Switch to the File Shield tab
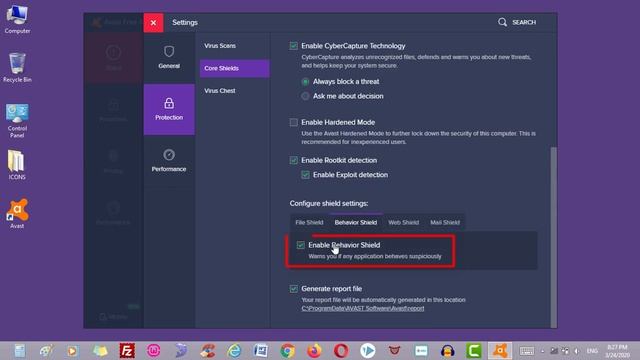This screenshot has height=360, width=640. click(x=309, y=222)
